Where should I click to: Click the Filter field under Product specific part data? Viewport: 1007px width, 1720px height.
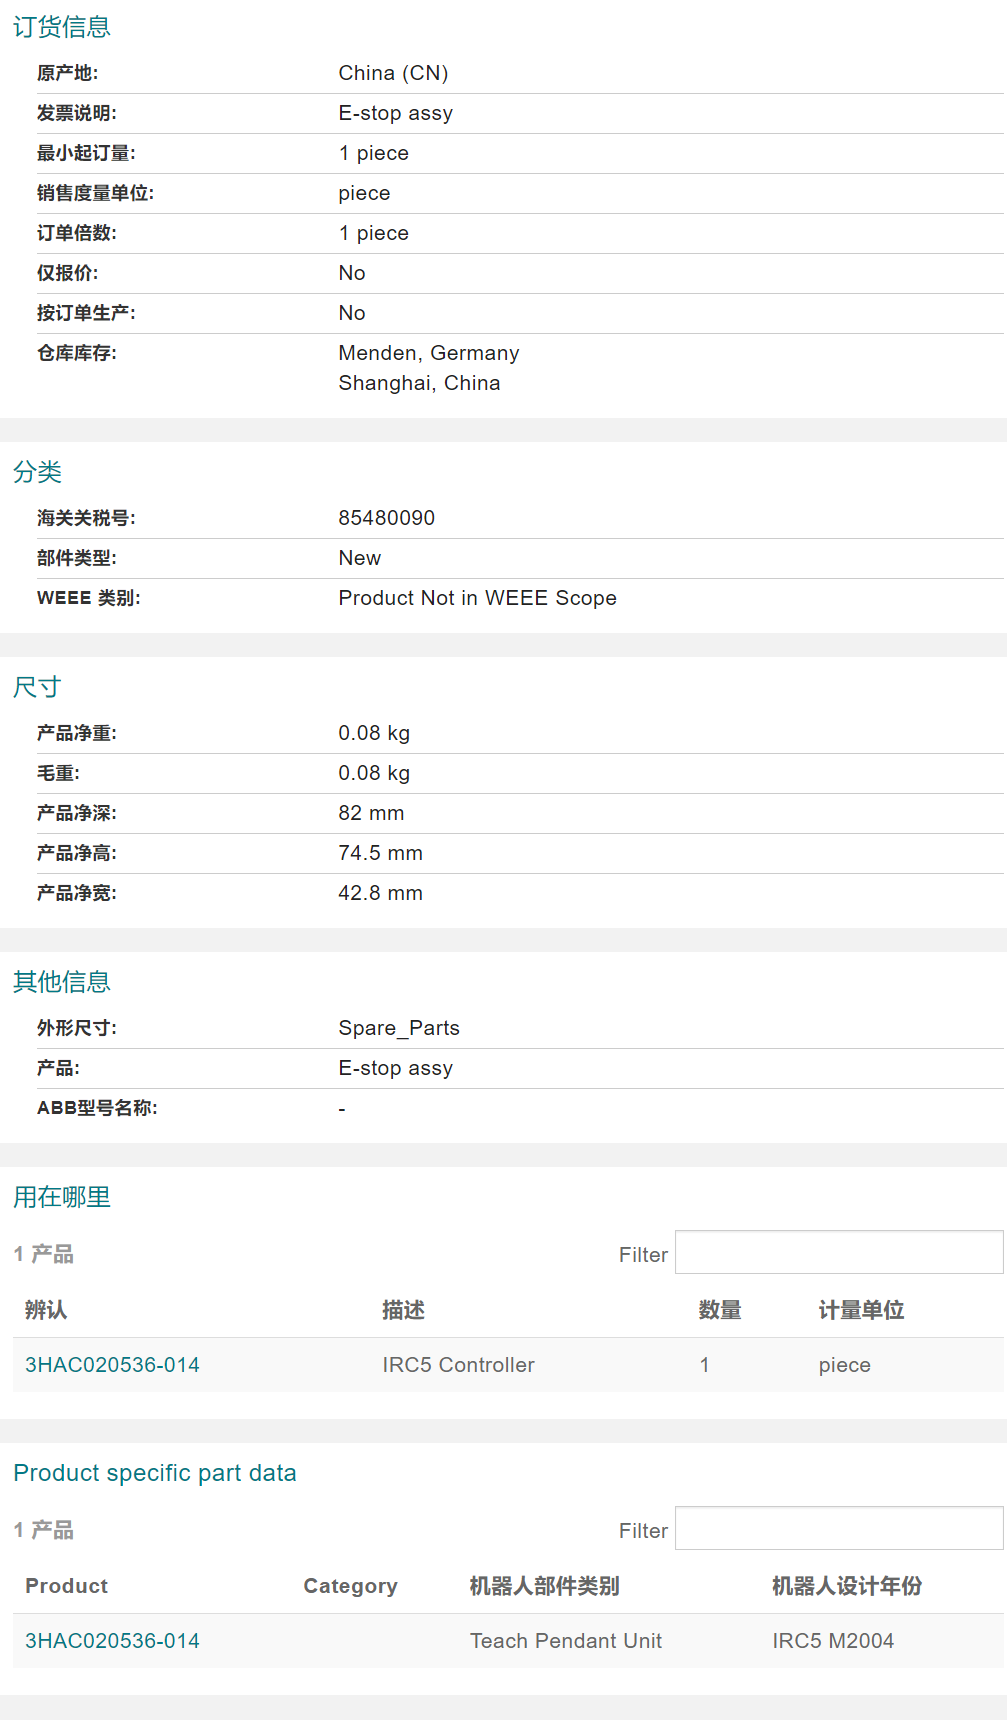point(838,1529)
